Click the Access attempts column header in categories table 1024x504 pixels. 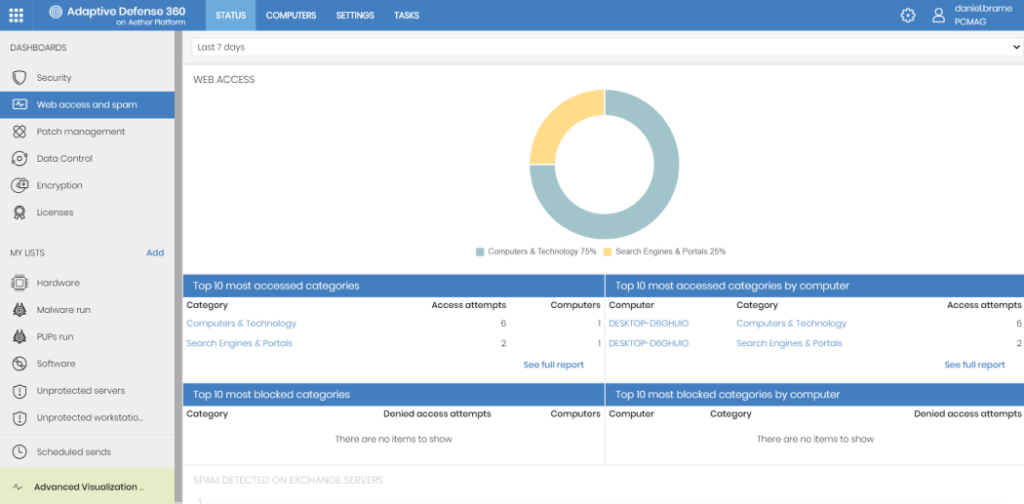click(468, 305)
